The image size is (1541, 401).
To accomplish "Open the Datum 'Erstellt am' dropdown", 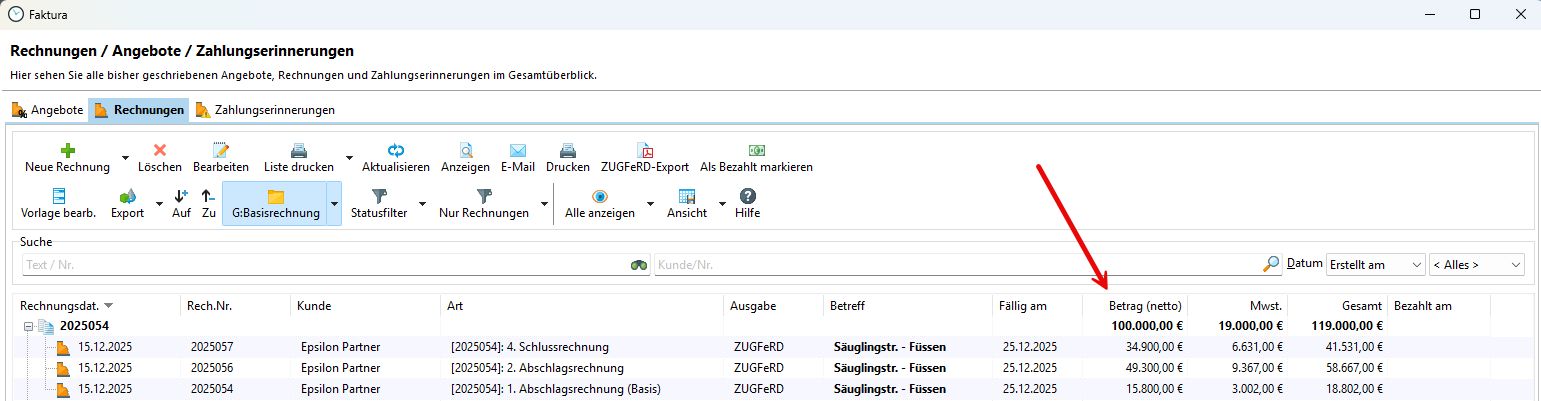I will coord(1375,264).
